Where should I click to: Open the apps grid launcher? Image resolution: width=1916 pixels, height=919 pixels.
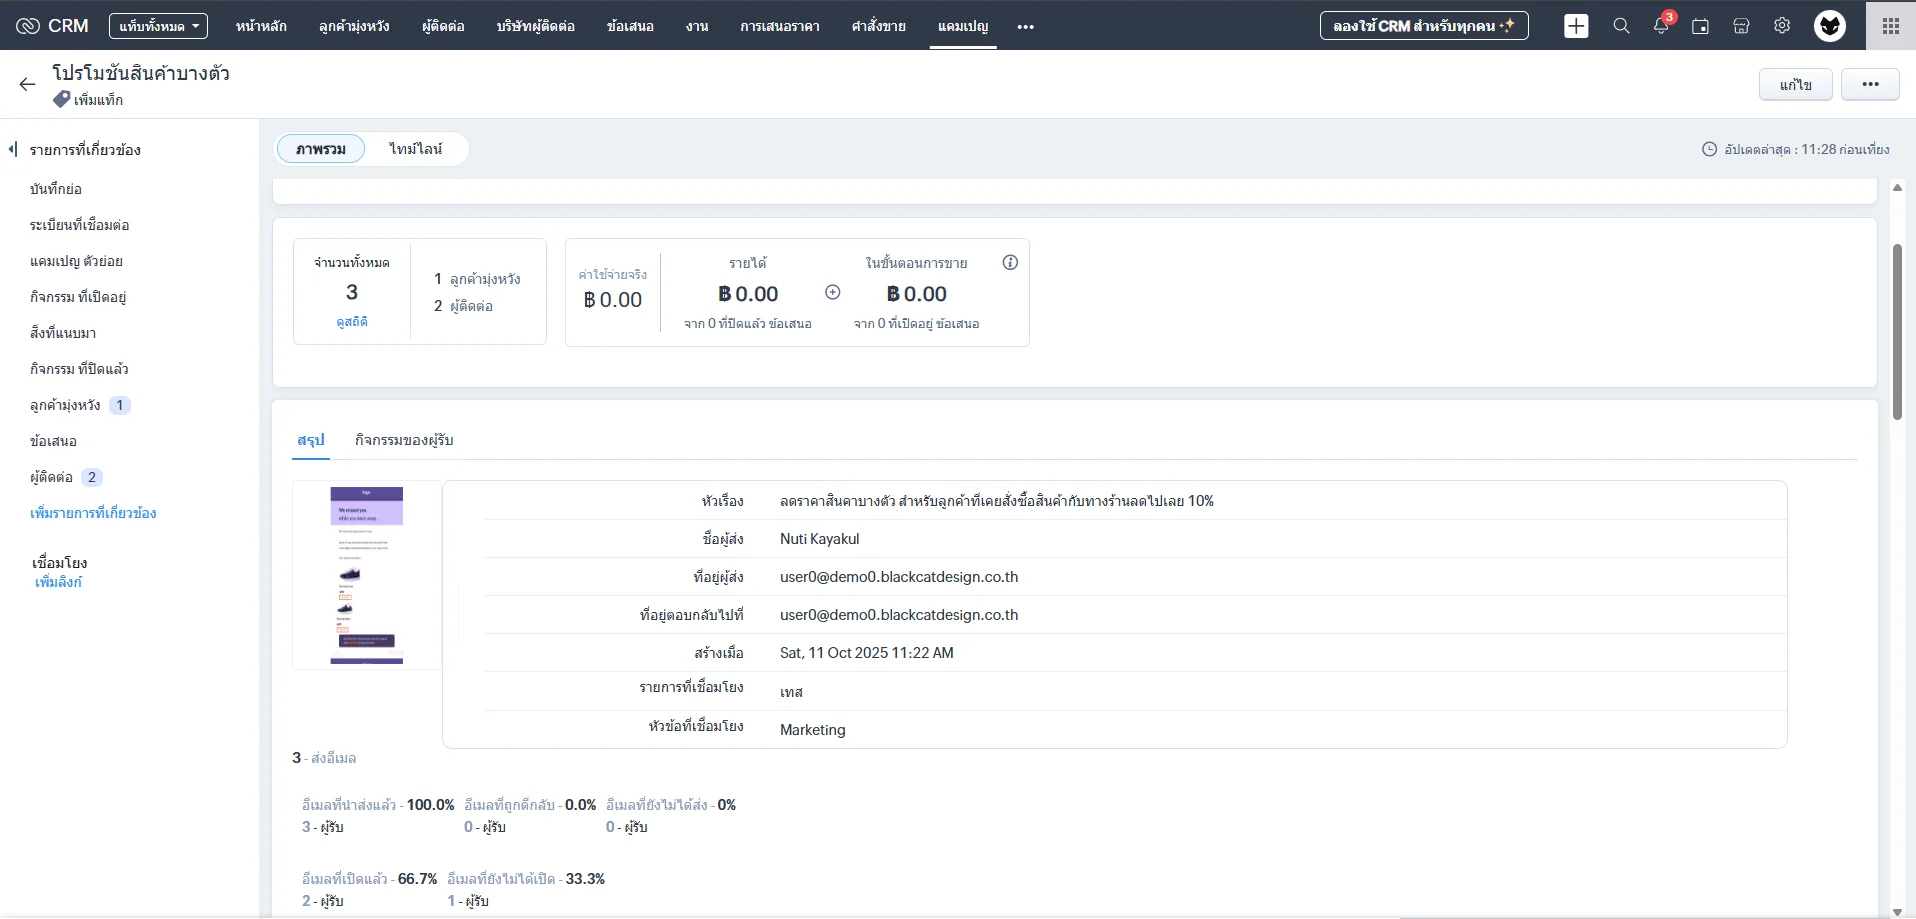coord(1890,26)
